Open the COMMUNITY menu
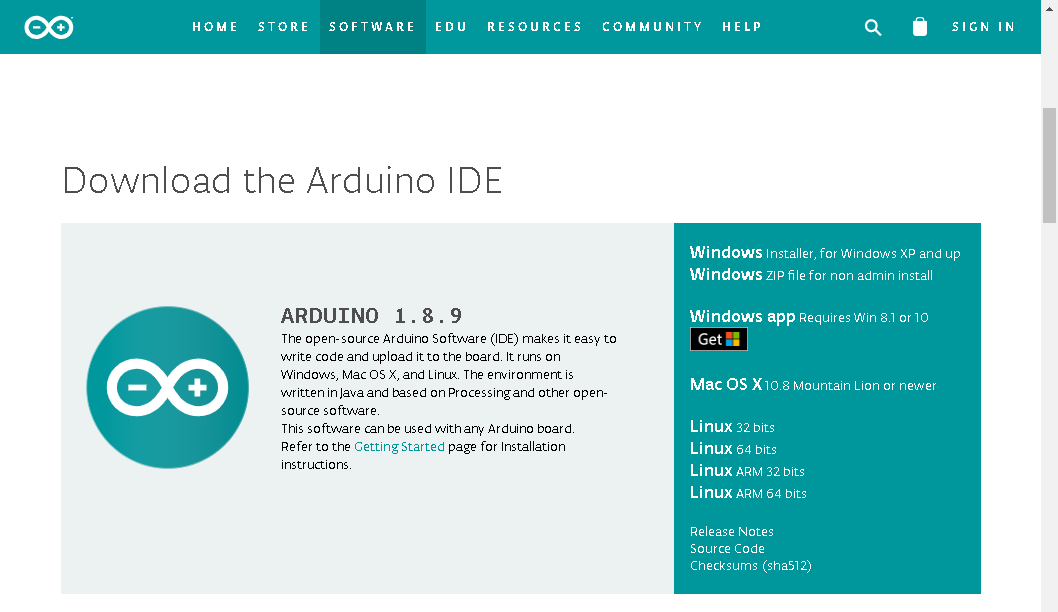The height and width of the screenshot is (612, 1058). (x=652, y=27)
